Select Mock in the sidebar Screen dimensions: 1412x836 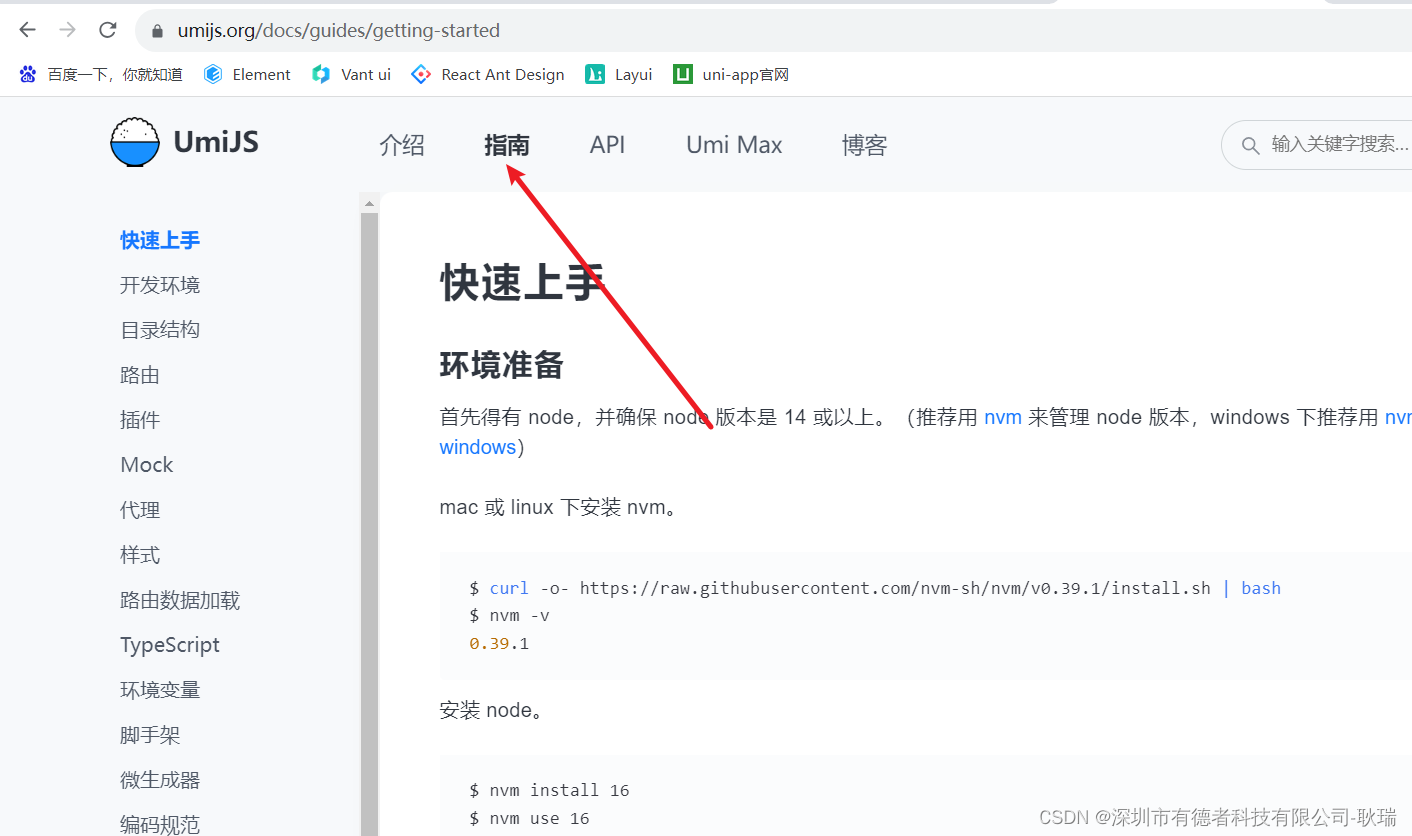click(x=147, y=465)
